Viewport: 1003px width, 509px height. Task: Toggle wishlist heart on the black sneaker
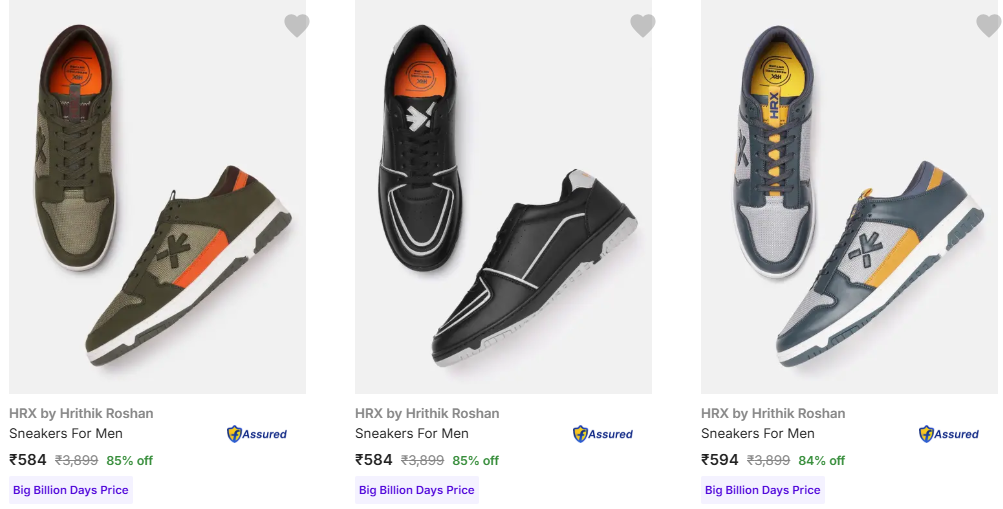(x=642, y=26)
